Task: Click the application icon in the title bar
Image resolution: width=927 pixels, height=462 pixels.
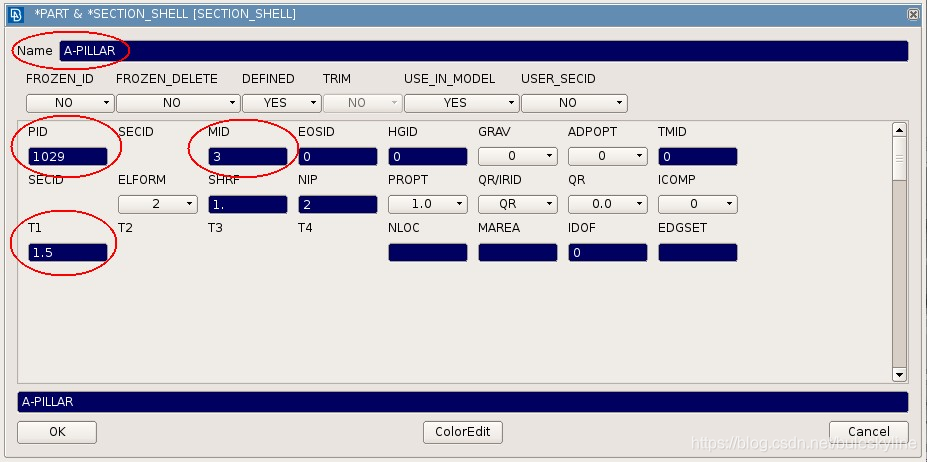Action: tap(14, 14)
